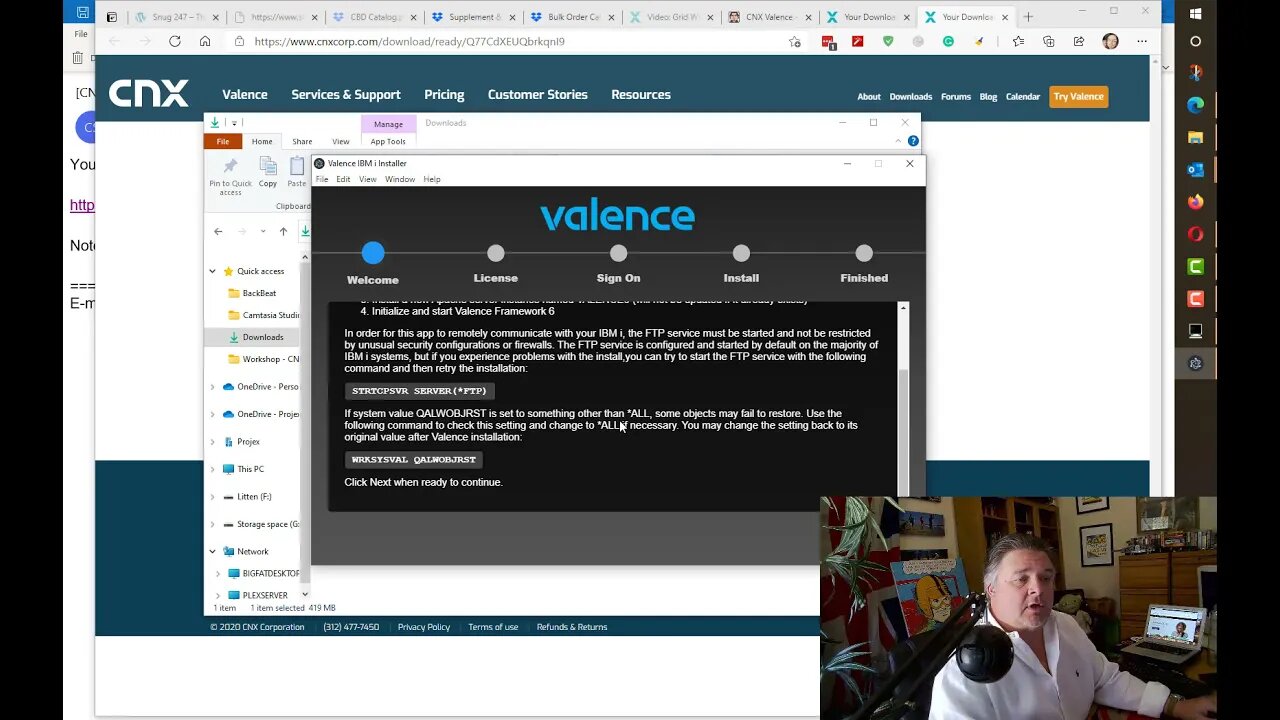Select Workshop folder in navigation pane
Screen dimensions: 1280x720
pos(264,359)
